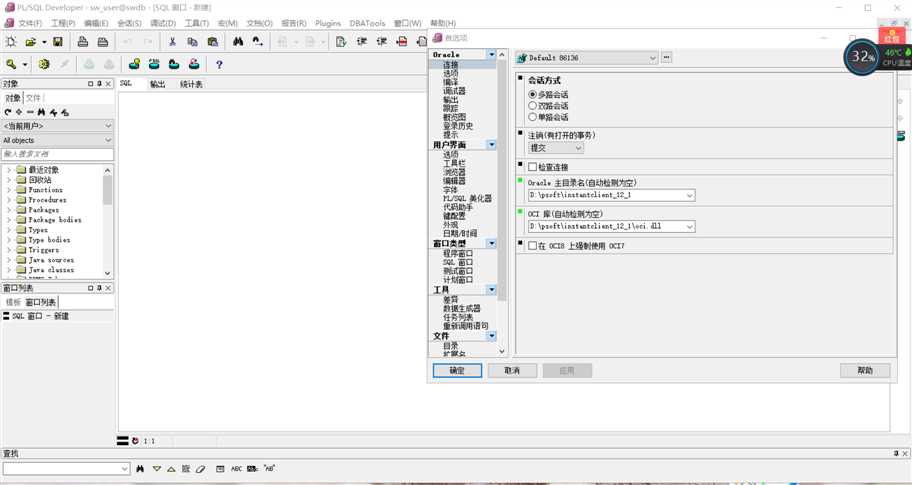The image size is (912, 485).
Task: Tick the 在 OCI8 上强制使用 OCI7 checkbox
Action: (x=532, y=246)
